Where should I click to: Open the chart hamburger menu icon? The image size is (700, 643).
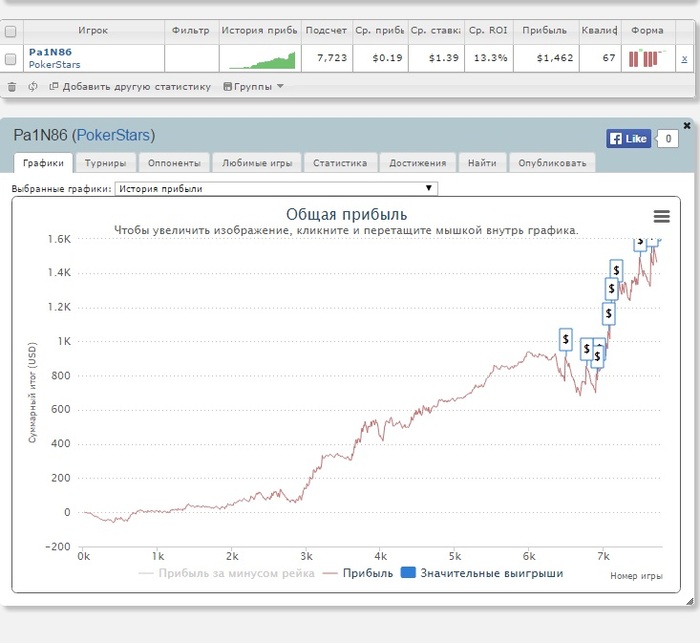[662, 217]
